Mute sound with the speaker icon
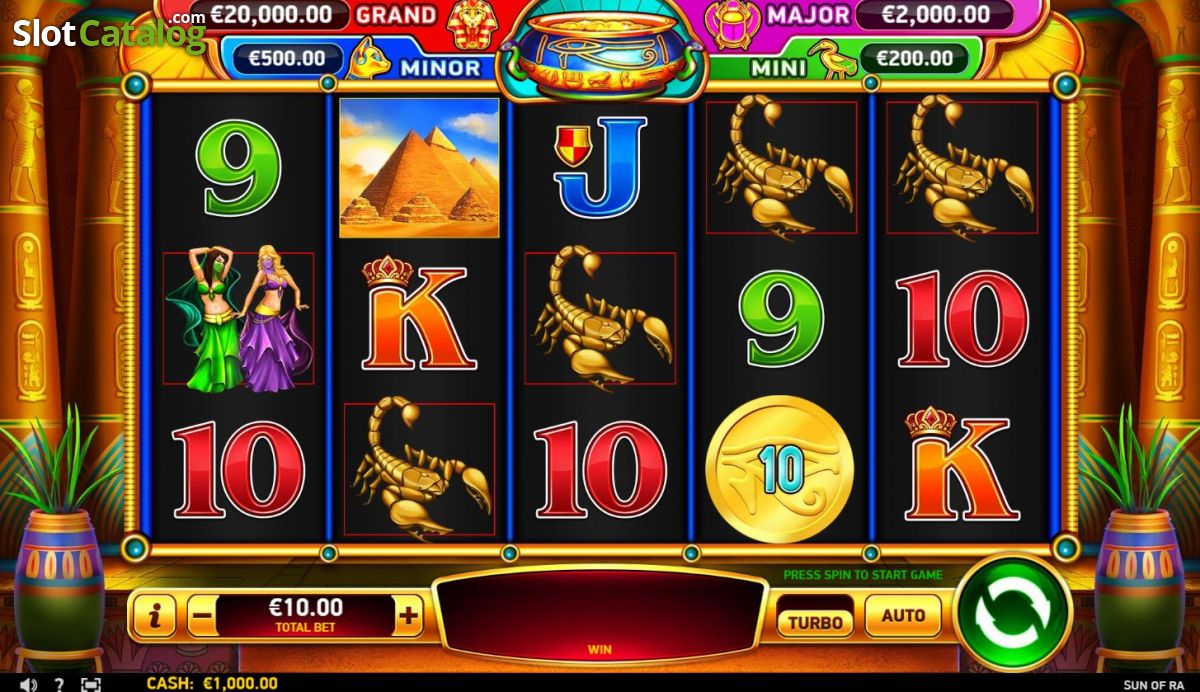 pyautogui.click(x=28, y=684)
